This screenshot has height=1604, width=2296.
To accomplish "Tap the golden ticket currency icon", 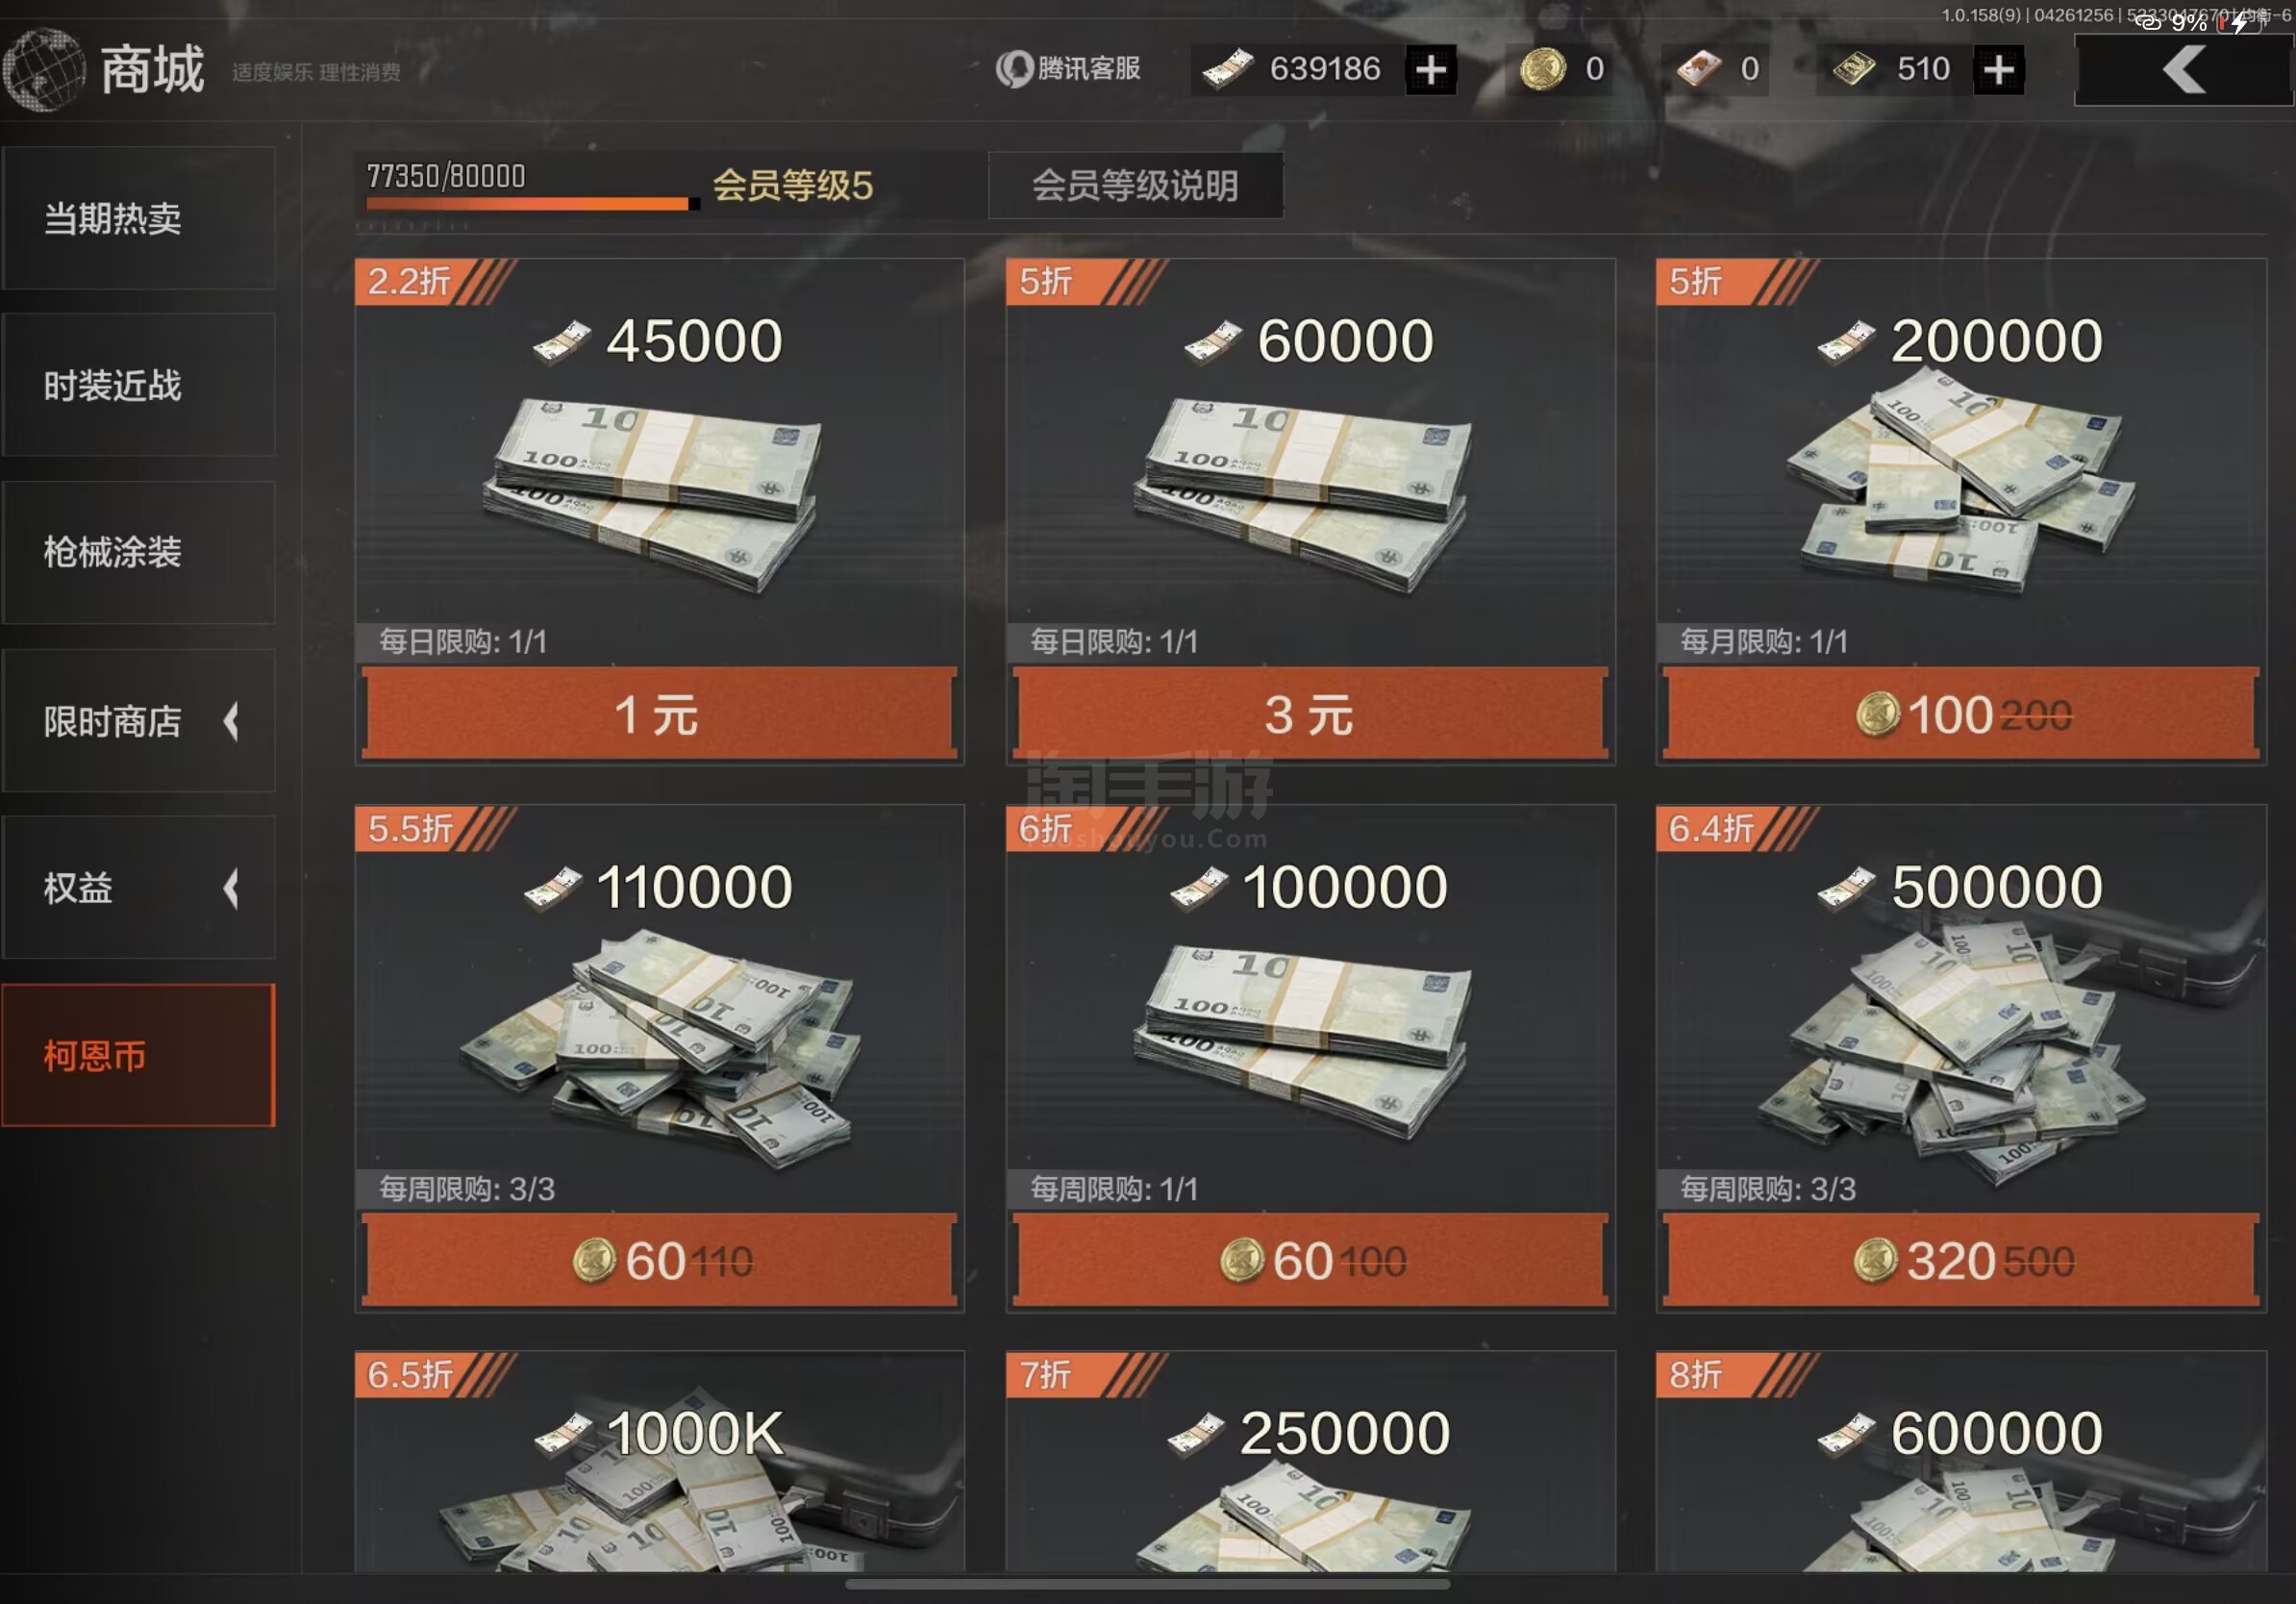I will (x=1853, y=69).
